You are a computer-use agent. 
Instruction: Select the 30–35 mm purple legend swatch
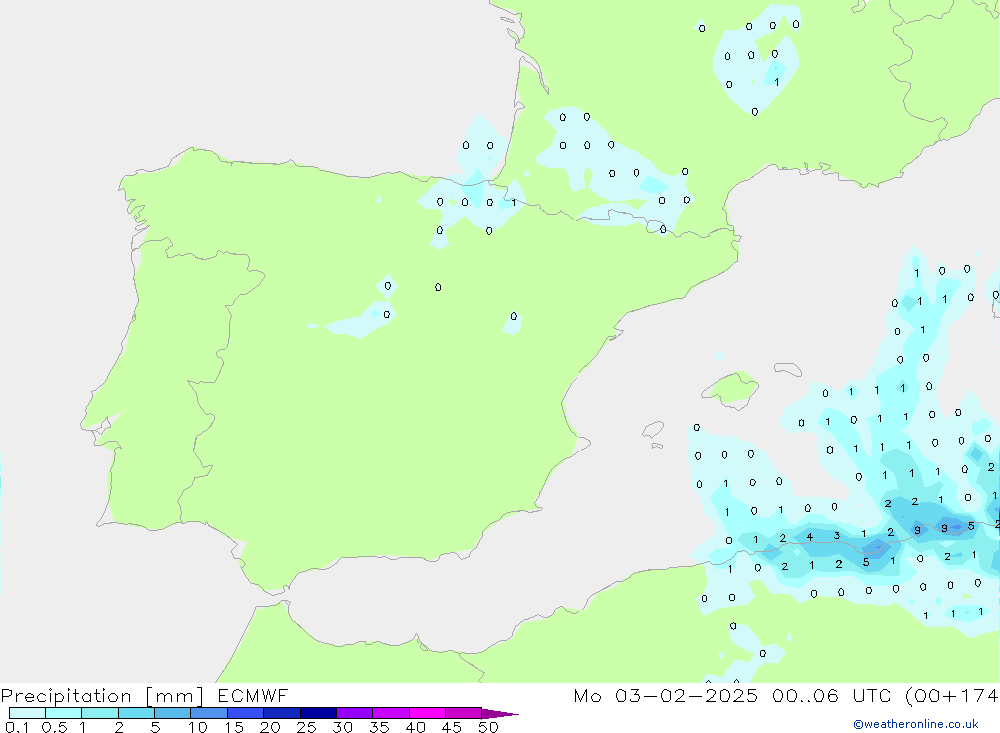[354, 713]
